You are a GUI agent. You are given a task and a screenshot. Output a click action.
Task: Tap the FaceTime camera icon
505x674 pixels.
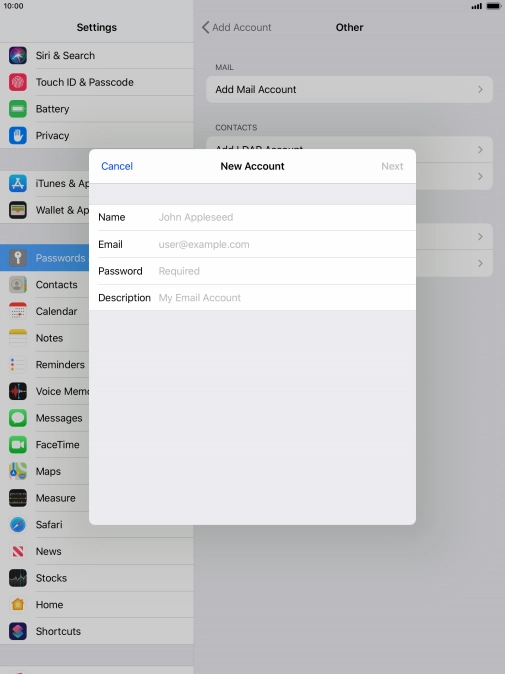click(18, 444)
